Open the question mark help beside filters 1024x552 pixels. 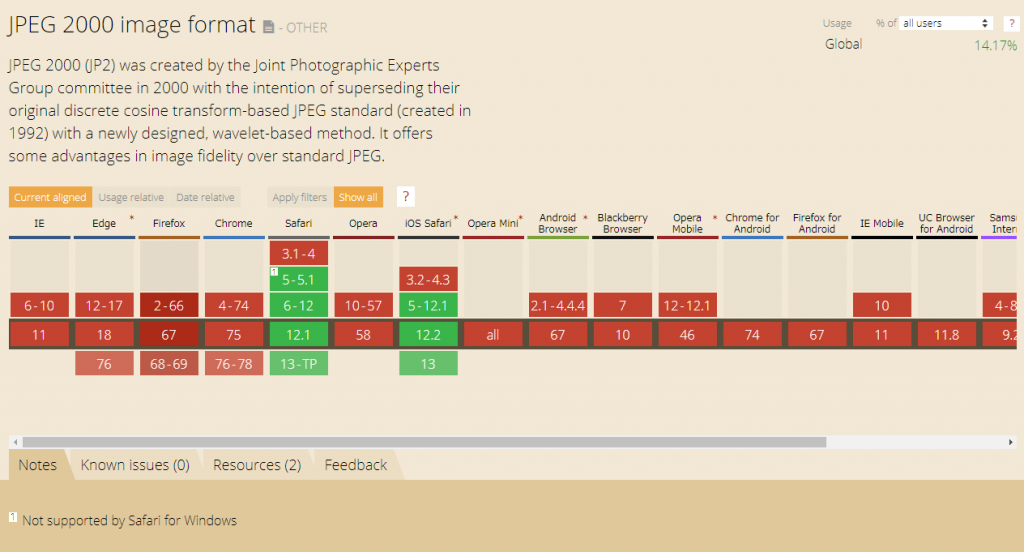click(406, 197)
